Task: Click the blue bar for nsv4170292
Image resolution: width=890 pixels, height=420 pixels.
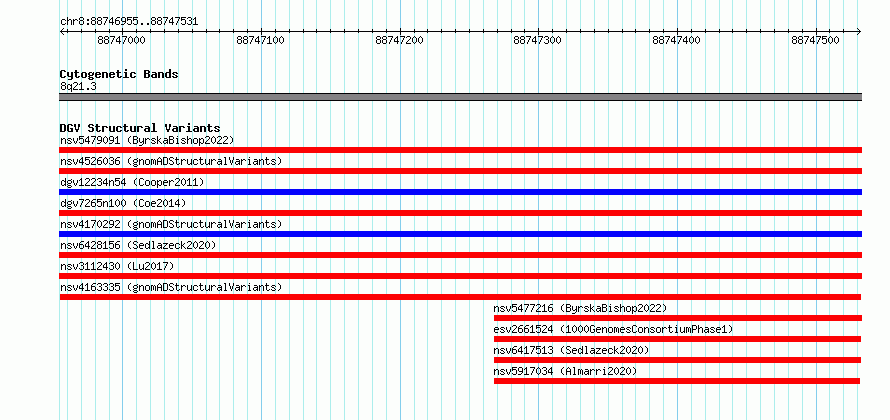Action: click(x=460, y=234)
